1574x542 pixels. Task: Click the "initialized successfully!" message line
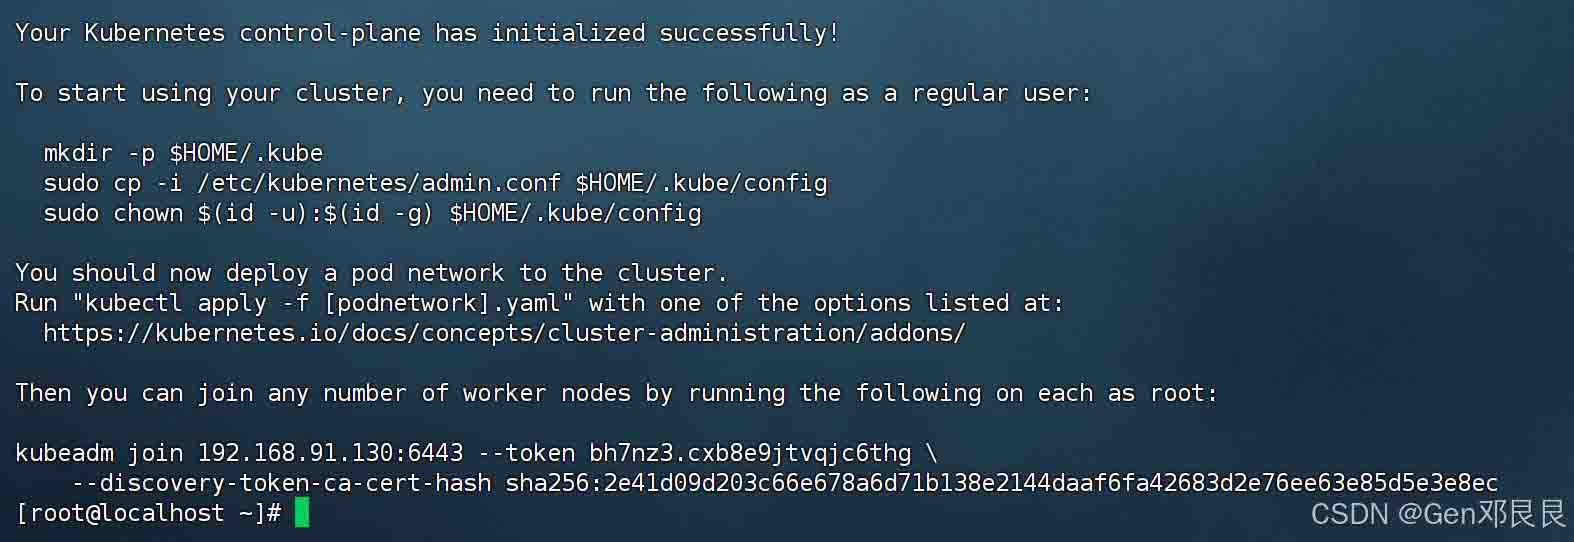[427, 33]
